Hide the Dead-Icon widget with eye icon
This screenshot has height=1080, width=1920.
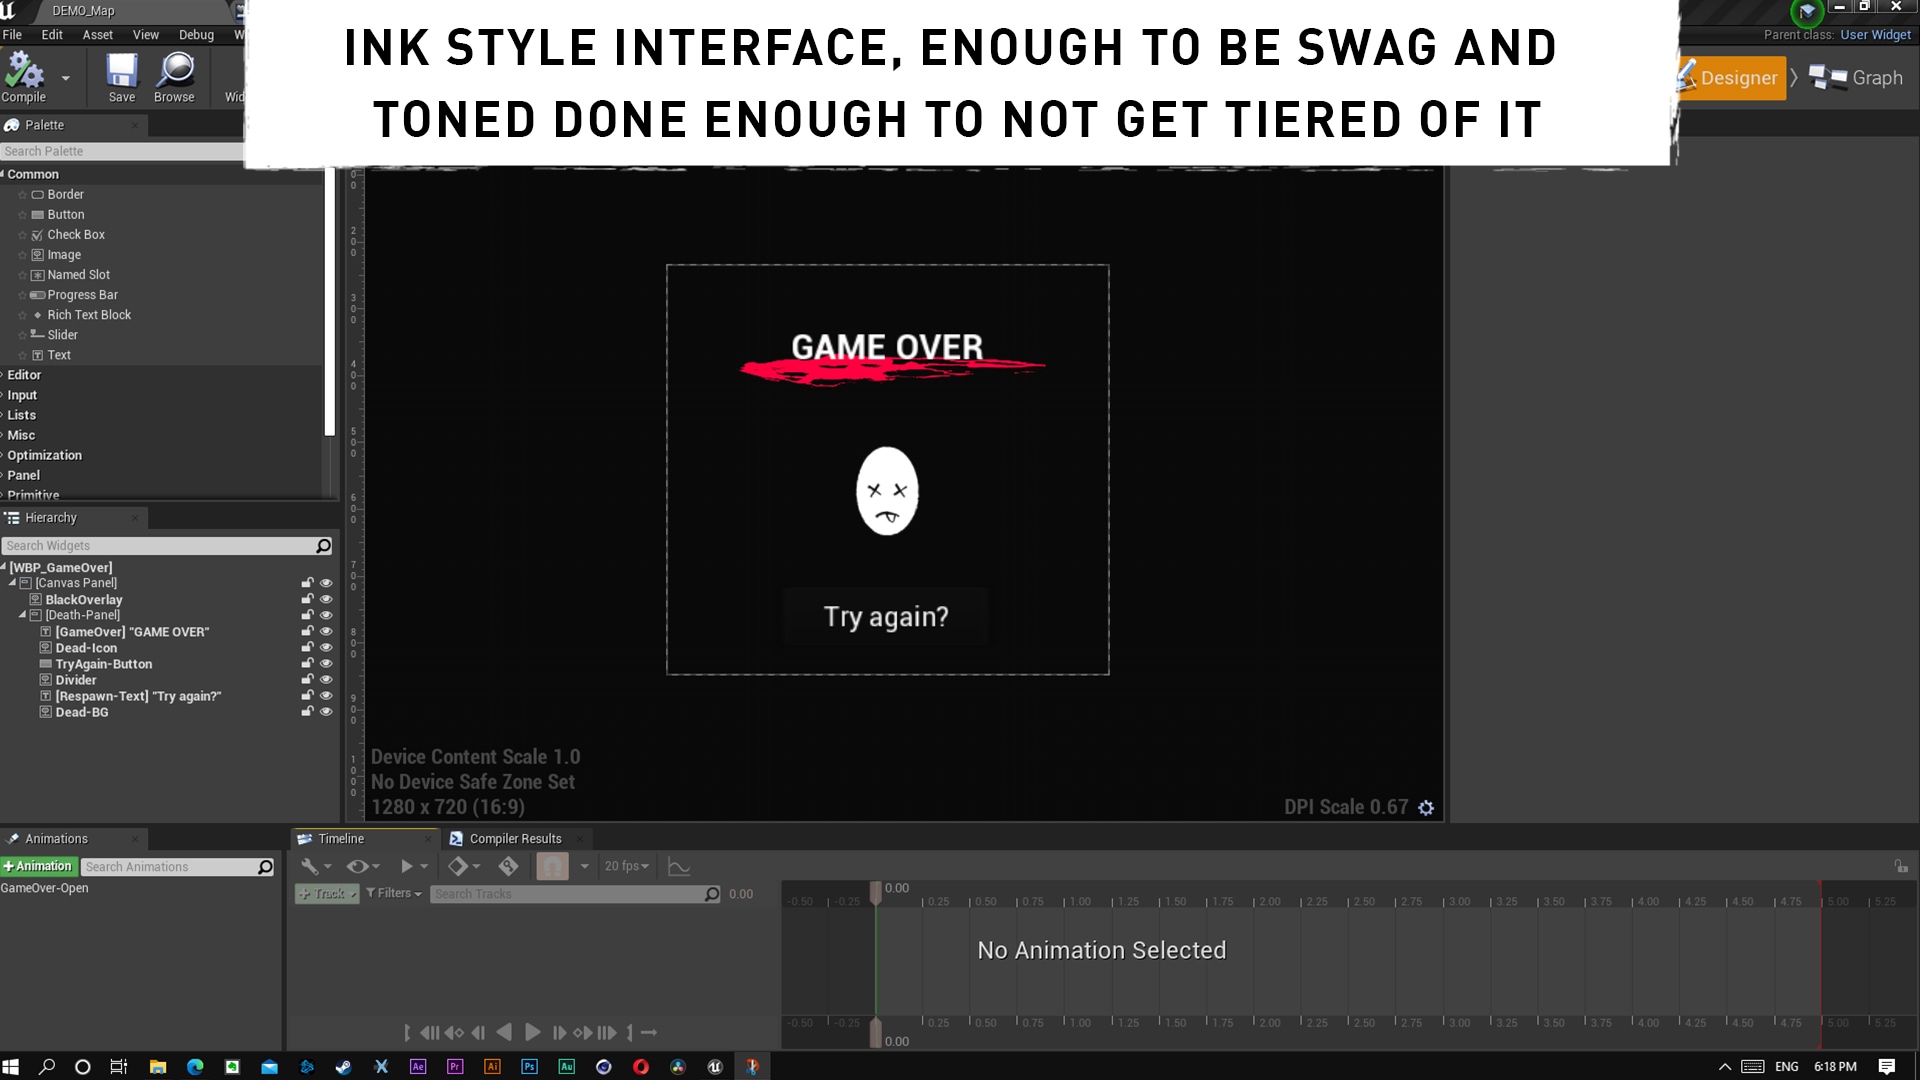[326, 648]
